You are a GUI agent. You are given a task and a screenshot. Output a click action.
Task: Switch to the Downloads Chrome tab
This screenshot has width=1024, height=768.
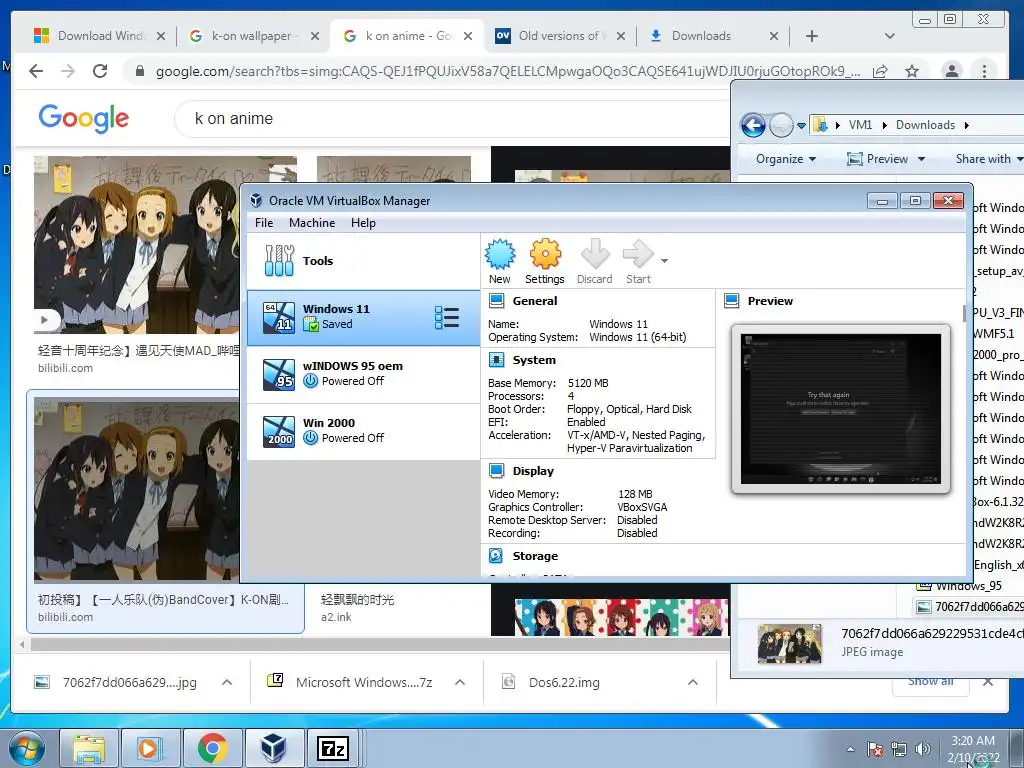712,36
